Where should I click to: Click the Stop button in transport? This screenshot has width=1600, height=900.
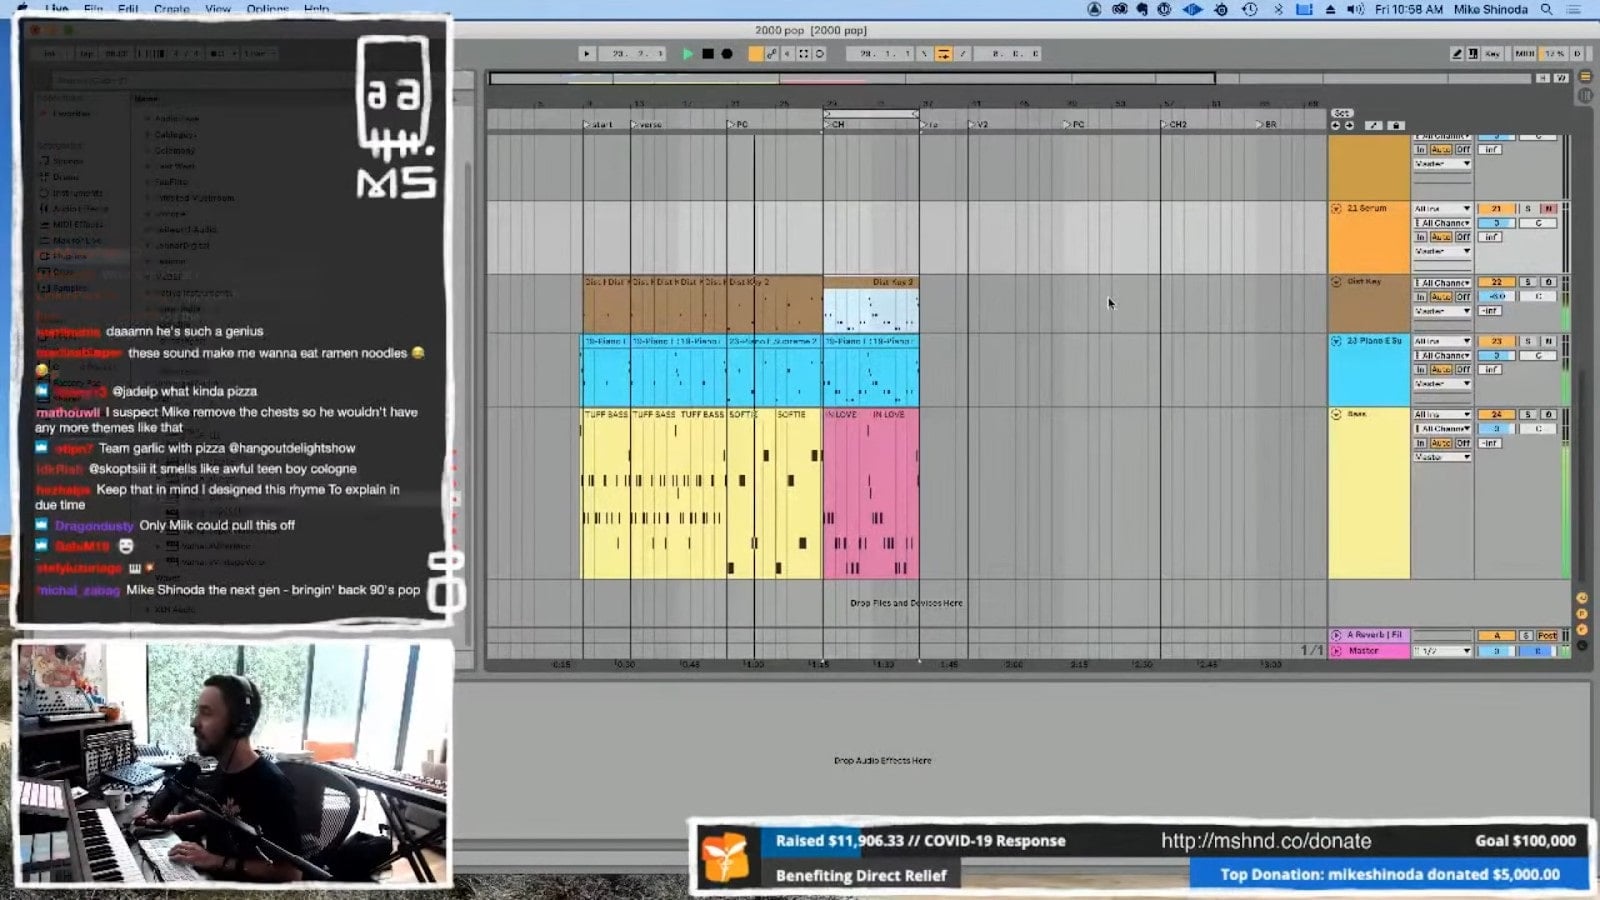point(708,54)
